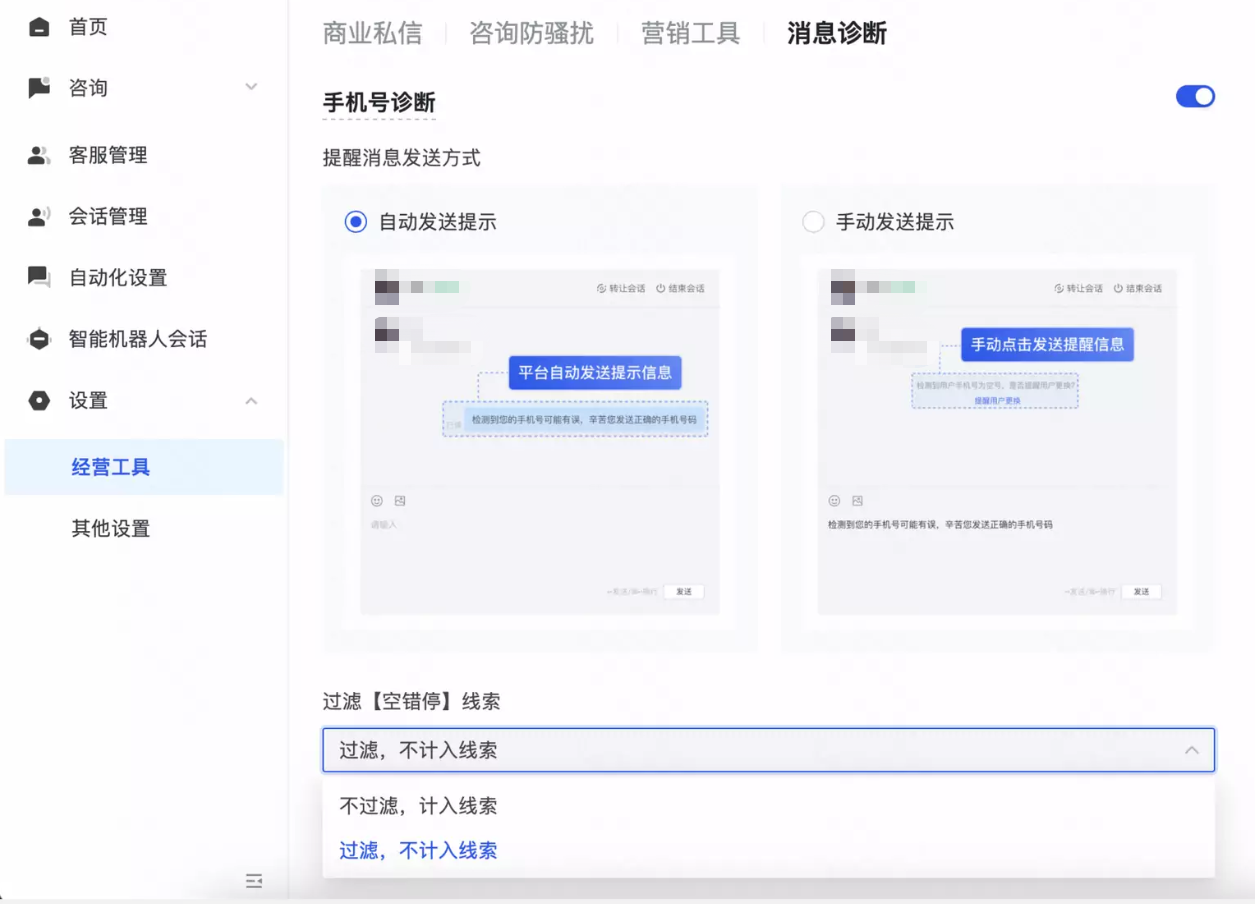Open the 首页 home icon in sidebar
Screen dimensions: 1255x904
(36, 27)
